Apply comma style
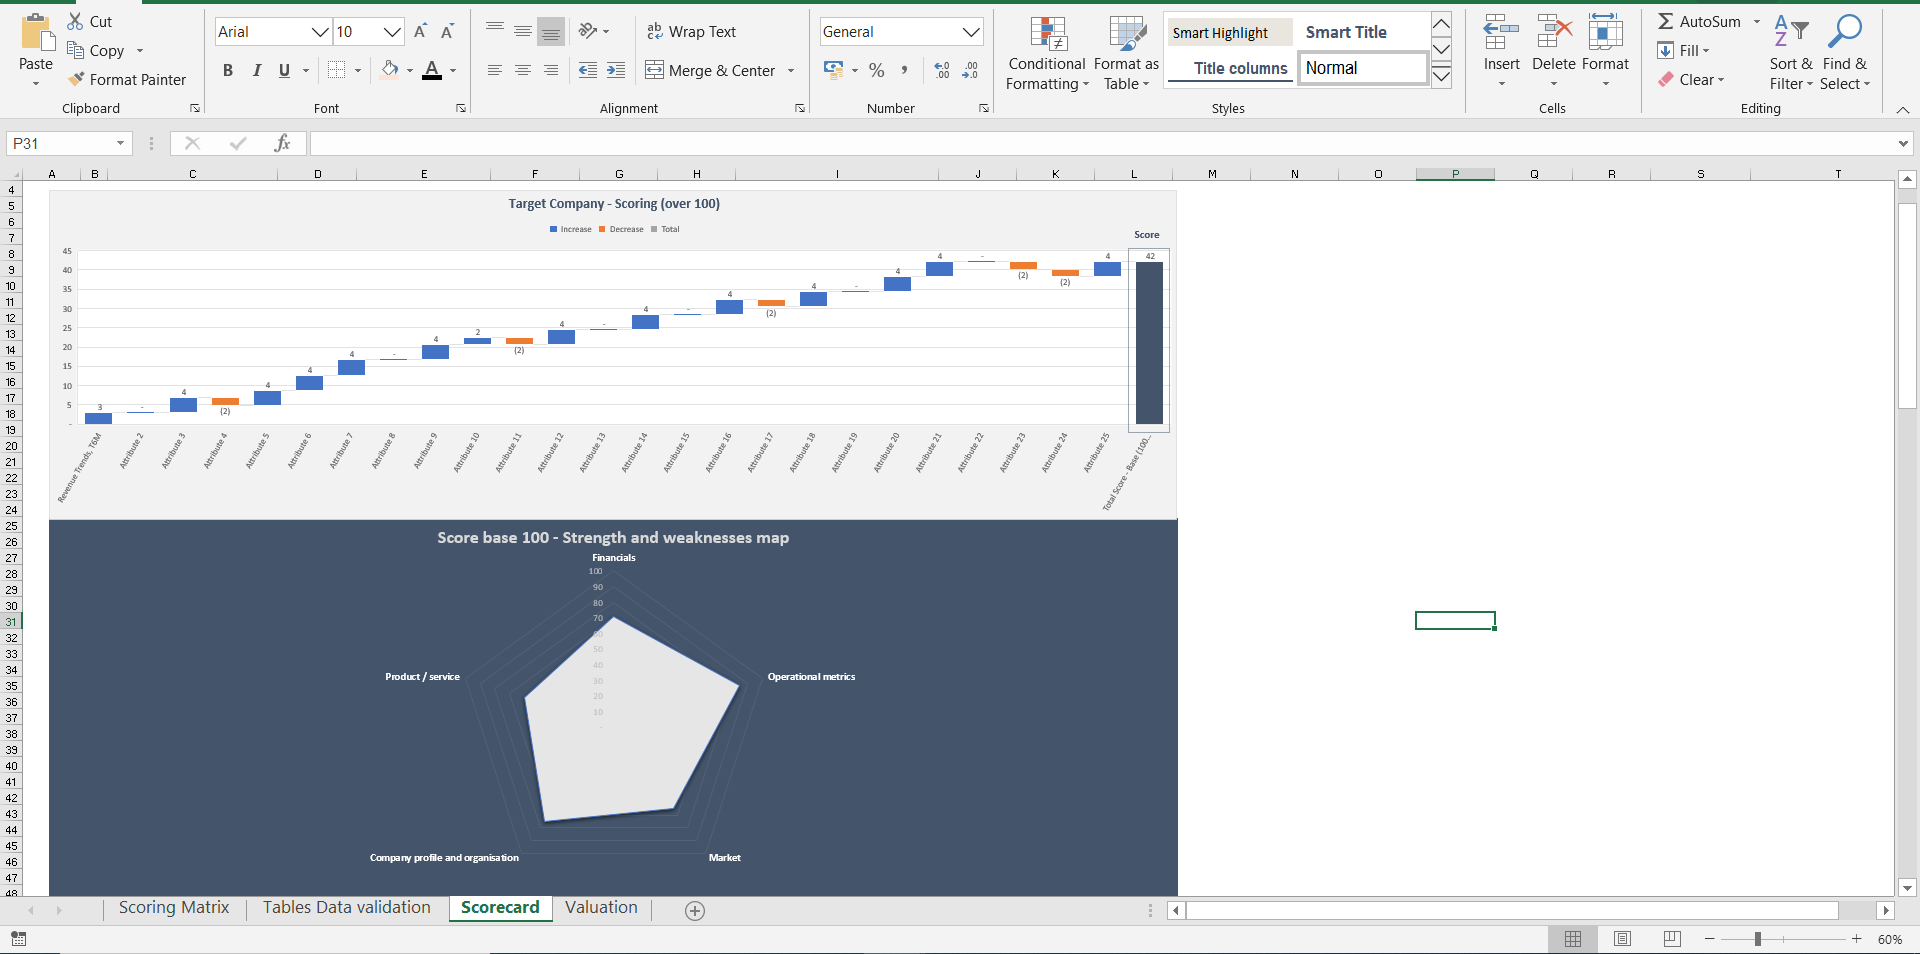This screenshot has width=1920, height=954. pyautogui.click(x=905, y=70)
